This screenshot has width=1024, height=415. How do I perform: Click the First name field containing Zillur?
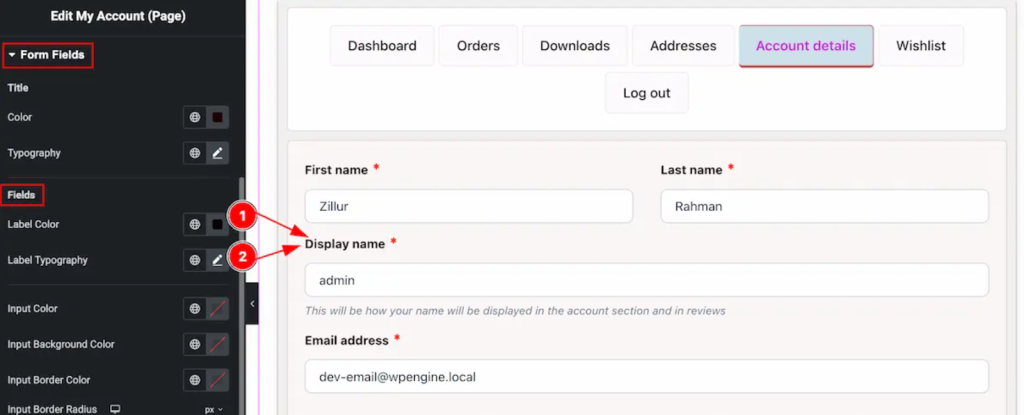point(469,207)
